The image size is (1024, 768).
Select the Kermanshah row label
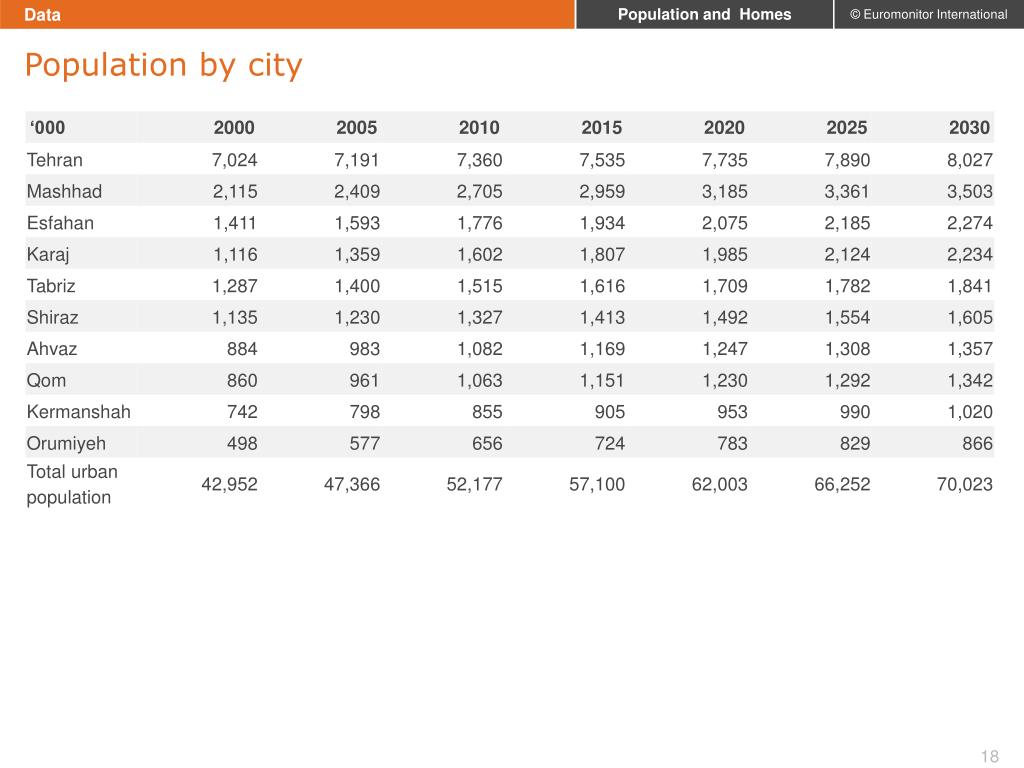[x=78, y=412]
